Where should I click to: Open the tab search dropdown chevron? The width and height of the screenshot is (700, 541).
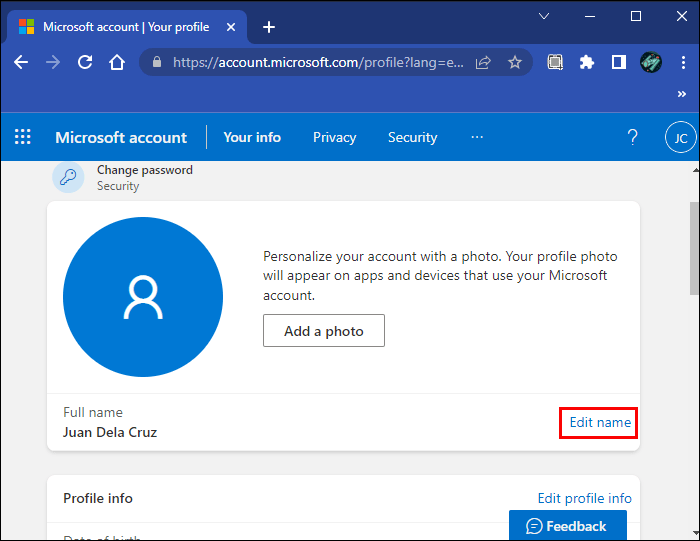click(x=544, y=16)
